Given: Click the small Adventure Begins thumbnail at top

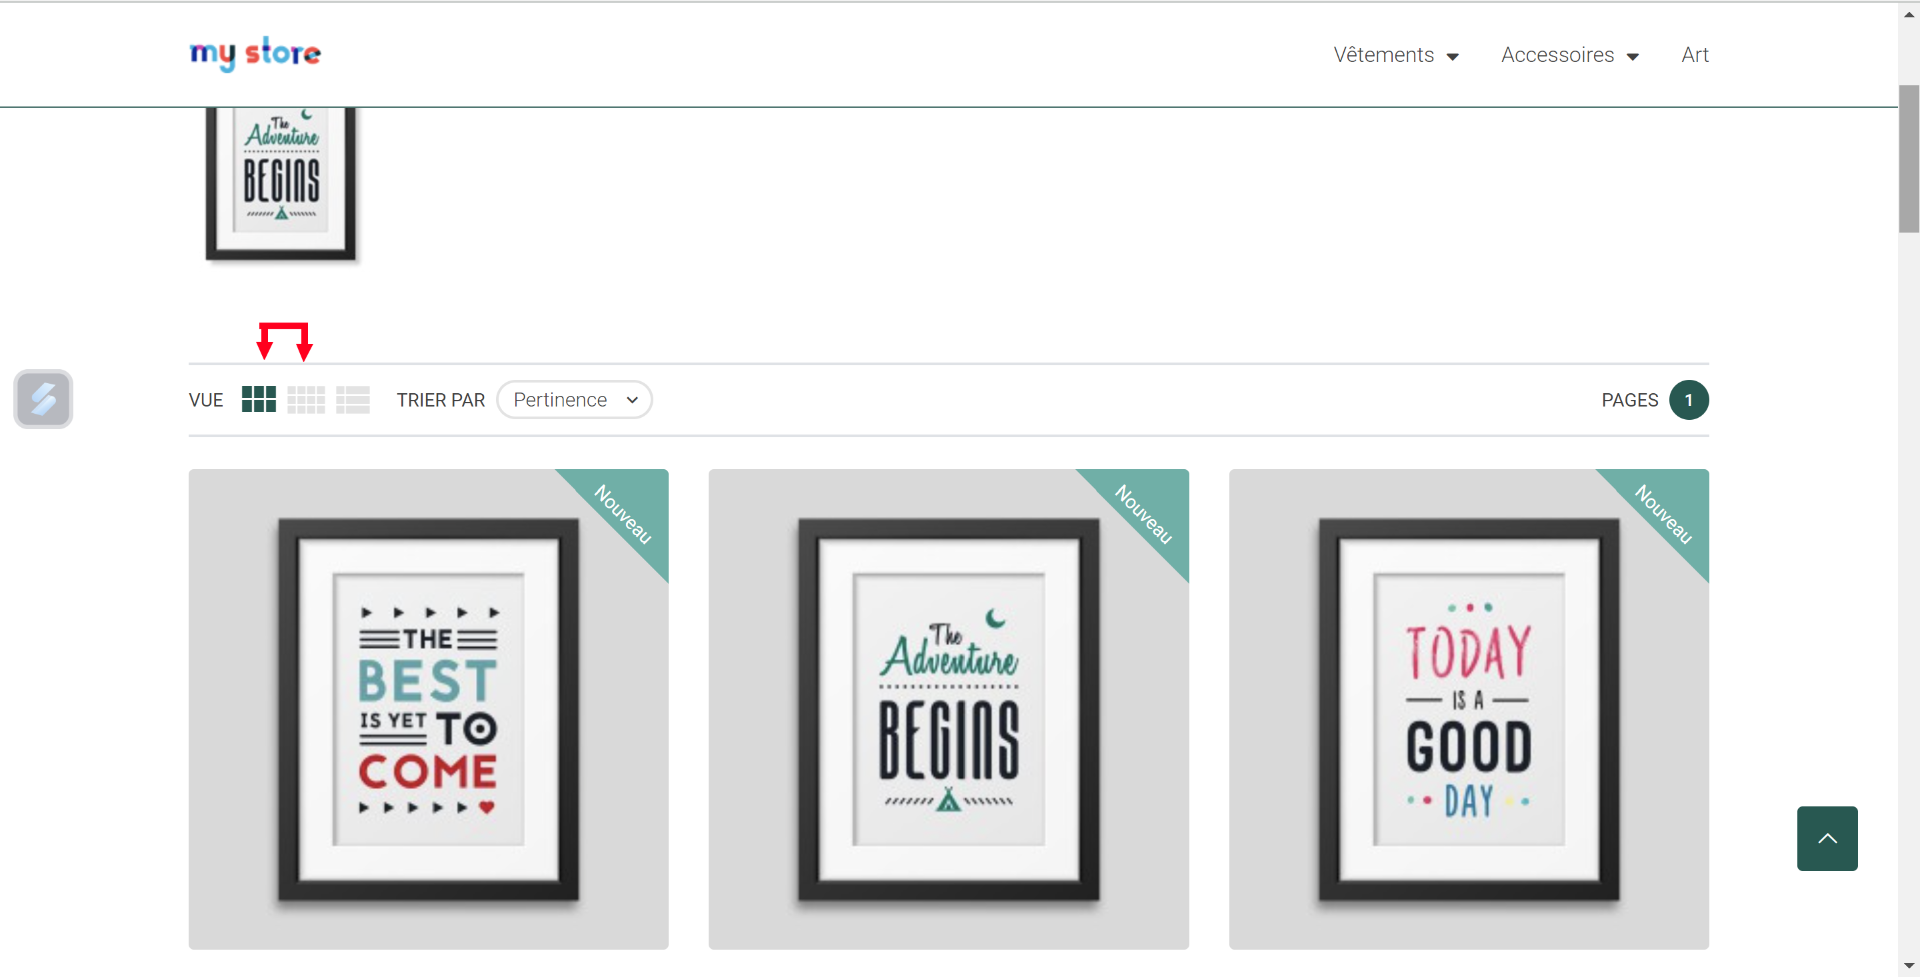Looking at the screenshot, I should pyautogui.click(x=281, y=184).
